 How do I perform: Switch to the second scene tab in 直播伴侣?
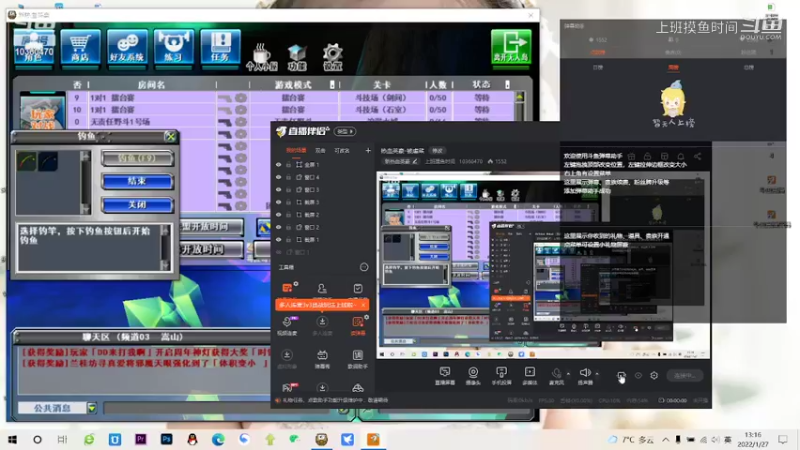point(320,151)
